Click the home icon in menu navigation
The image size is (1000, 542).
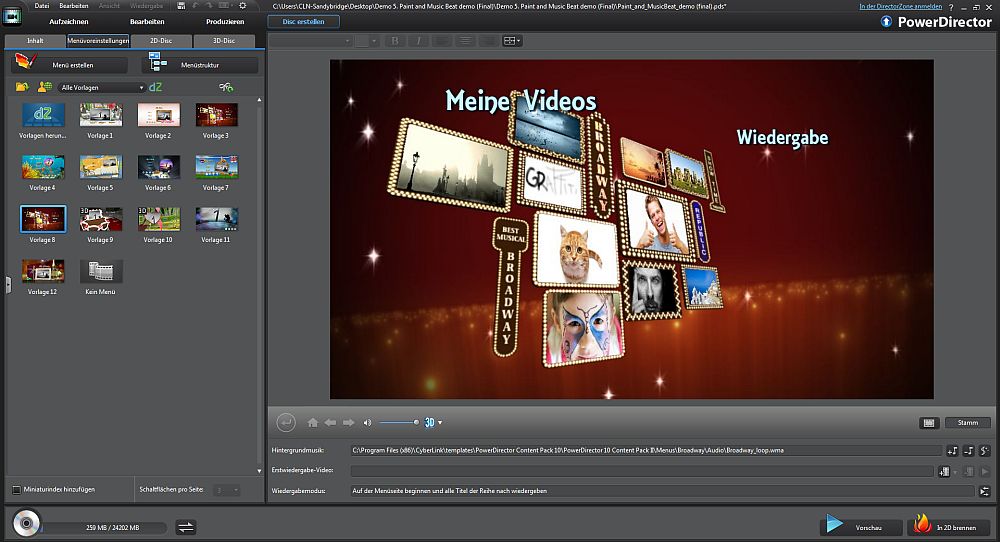312,422
